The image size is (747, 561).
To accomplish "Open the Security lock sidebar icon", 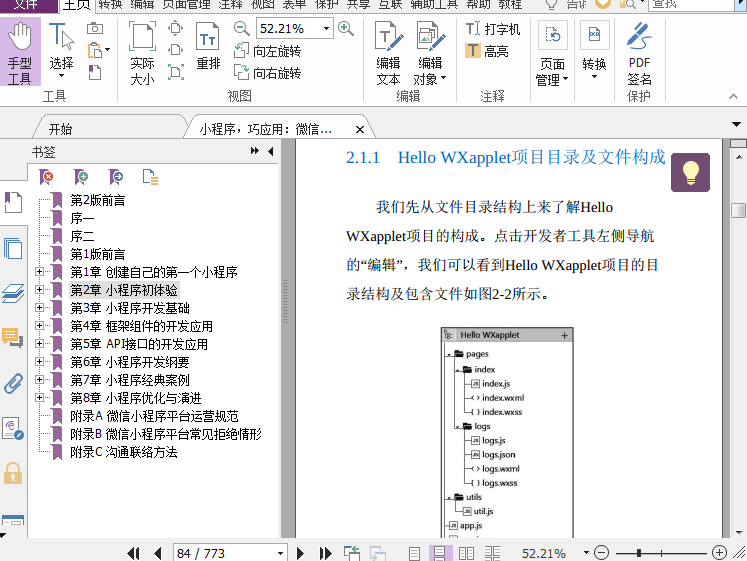I will pyautogui.click(x=13, y=473).
